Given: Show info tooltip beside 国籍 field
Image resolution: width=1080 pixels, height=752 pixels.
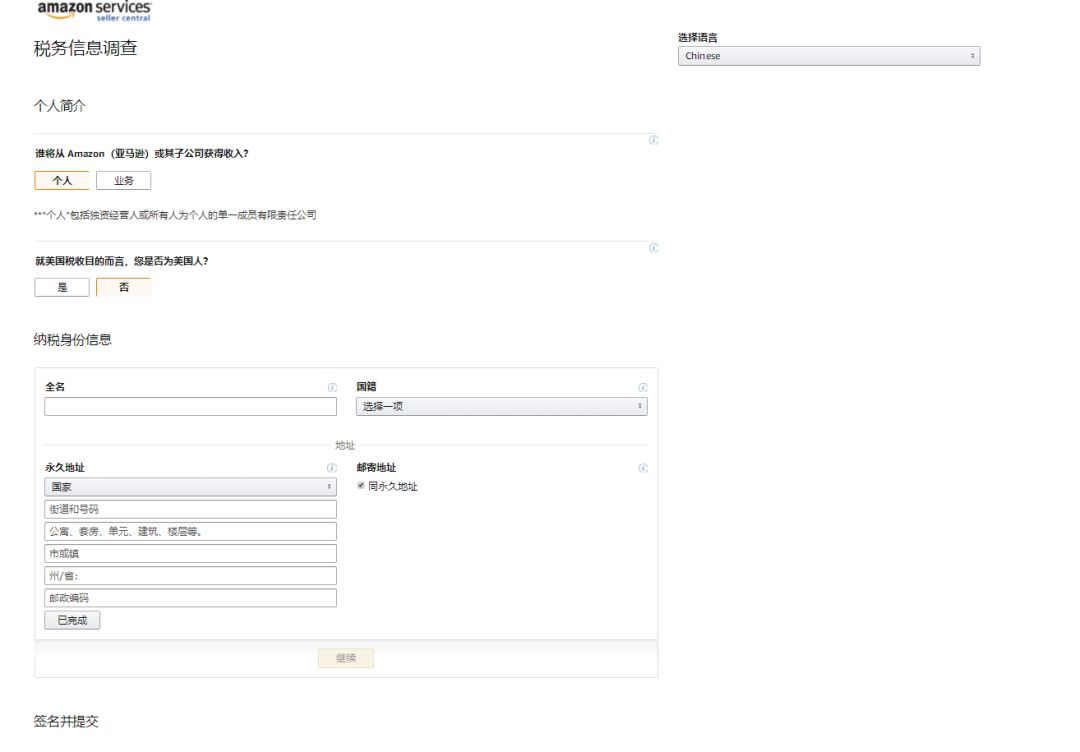Looking at the screenshot, I should [643, 388].
